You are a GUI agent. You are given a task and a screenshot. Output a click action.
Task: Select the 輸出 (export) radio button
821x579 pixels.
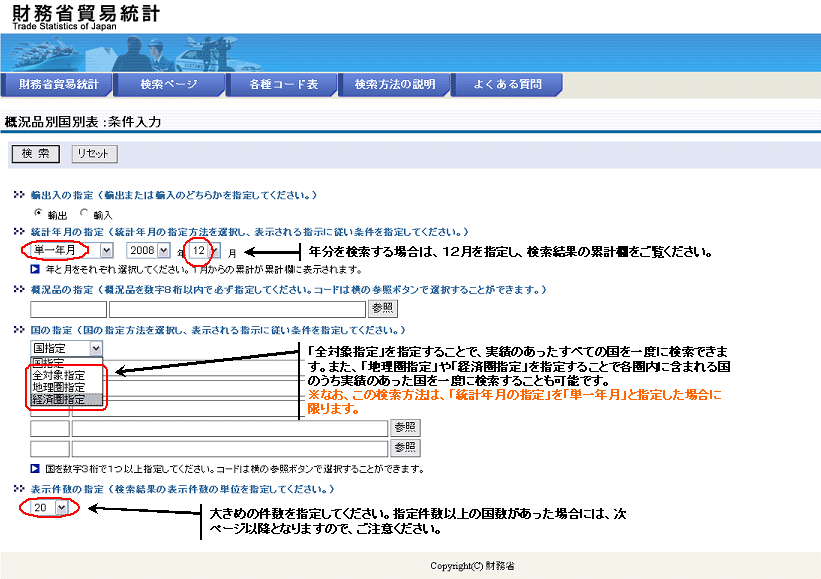point(39,214)
